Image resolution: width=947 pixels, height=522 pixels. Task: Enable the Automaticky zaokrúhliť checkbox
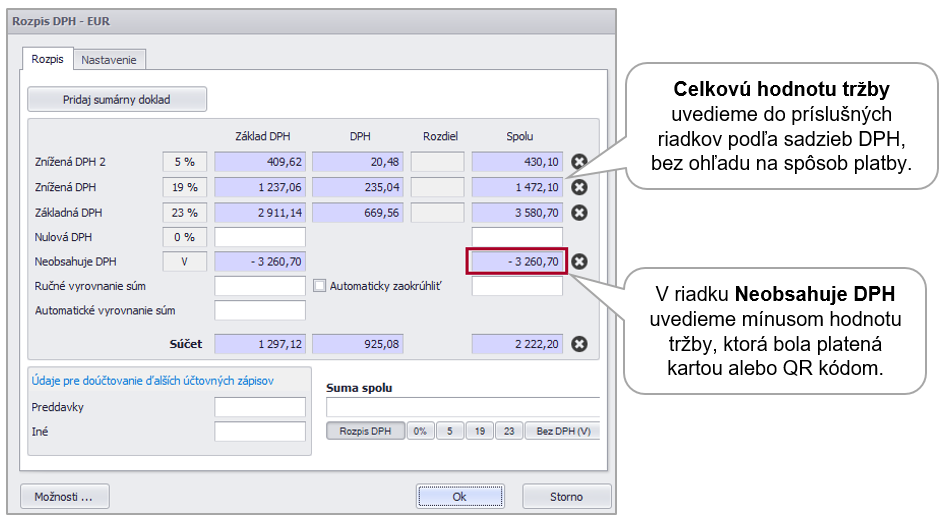pos(320,286)
